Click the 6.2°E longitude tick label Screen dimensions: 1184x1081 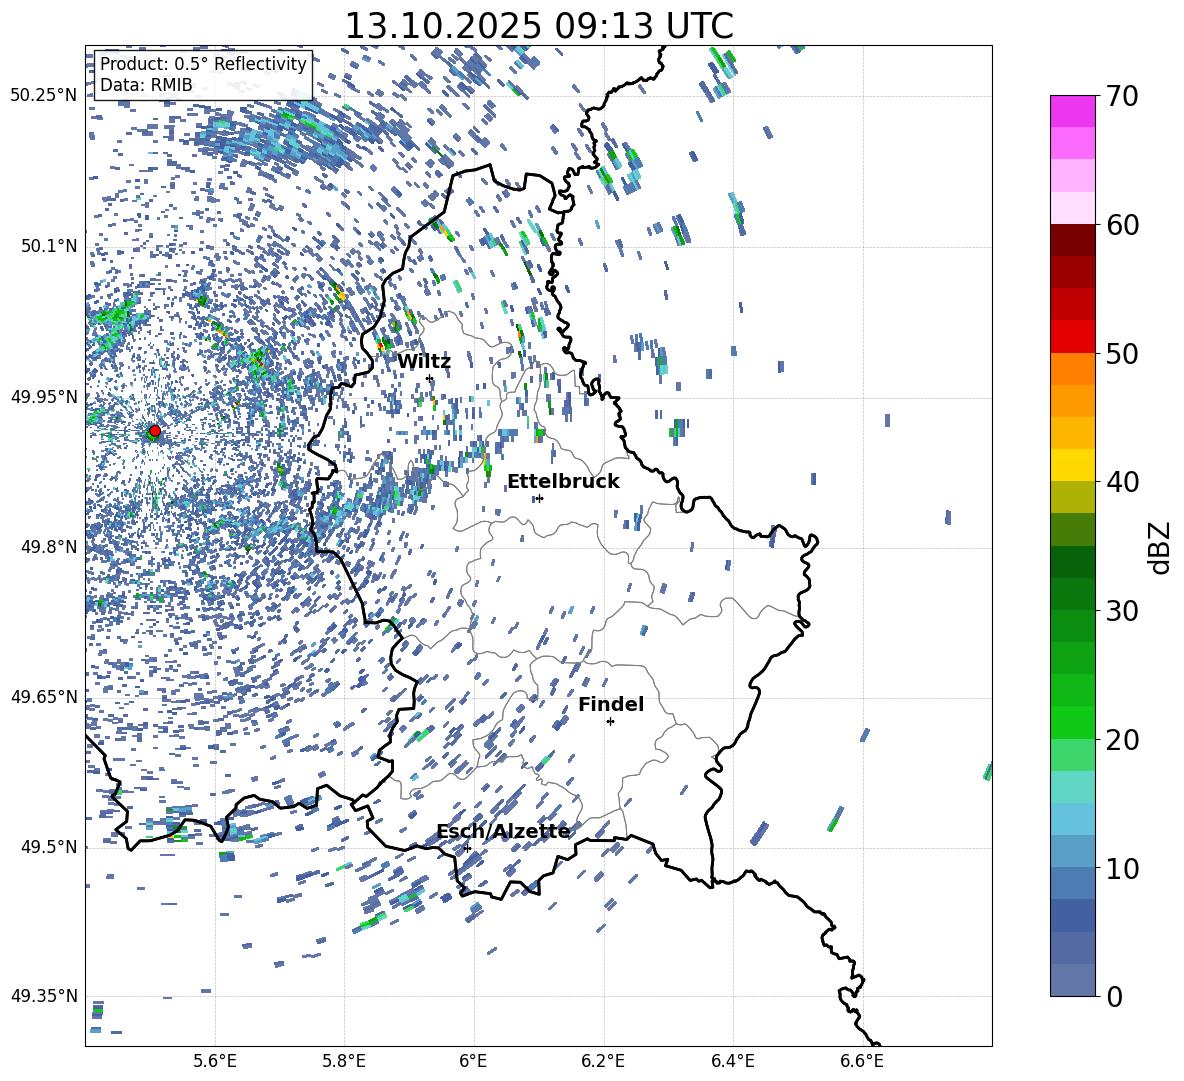coord(603,1061)
